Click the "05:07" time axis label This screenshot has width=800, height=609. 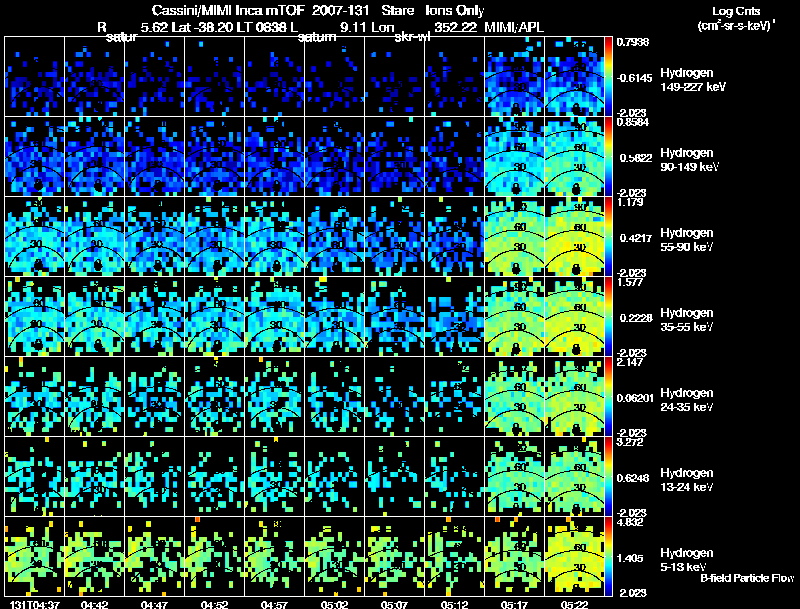point(394,604)
